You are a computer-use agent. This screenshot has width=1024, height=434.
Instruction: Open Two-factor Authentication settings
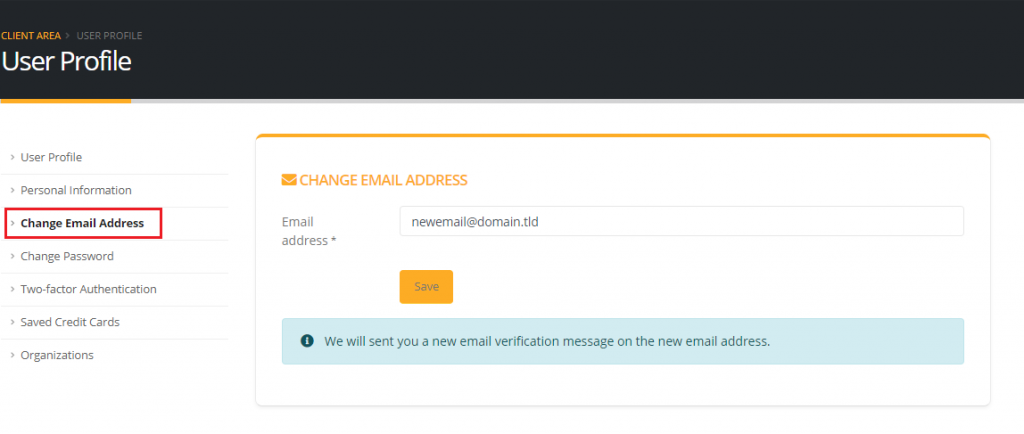(88, 289)
